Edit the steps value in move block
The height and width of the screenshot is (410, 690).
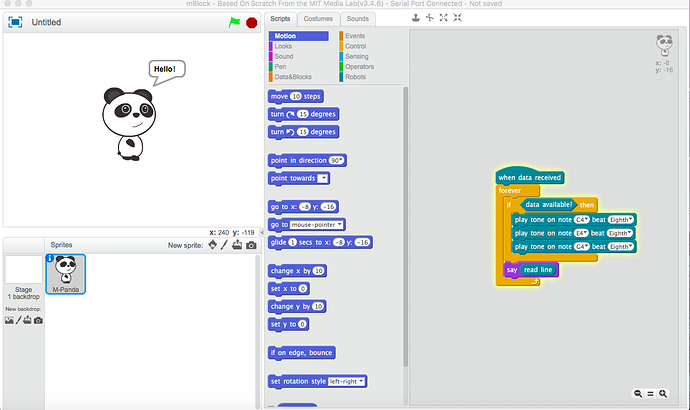[296, 96]
